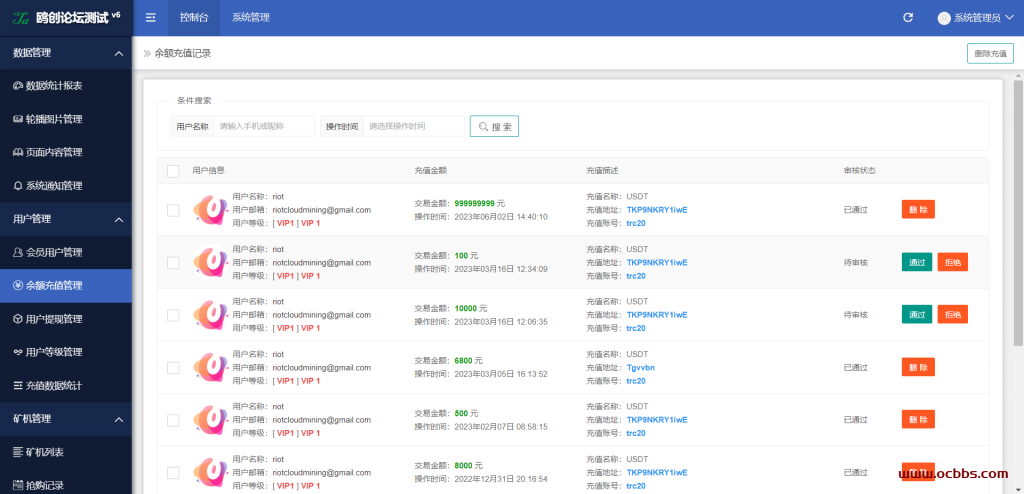The image size is (1024, 494).
Task: Click the 充值金额 column header
Action: pos(430,171)
